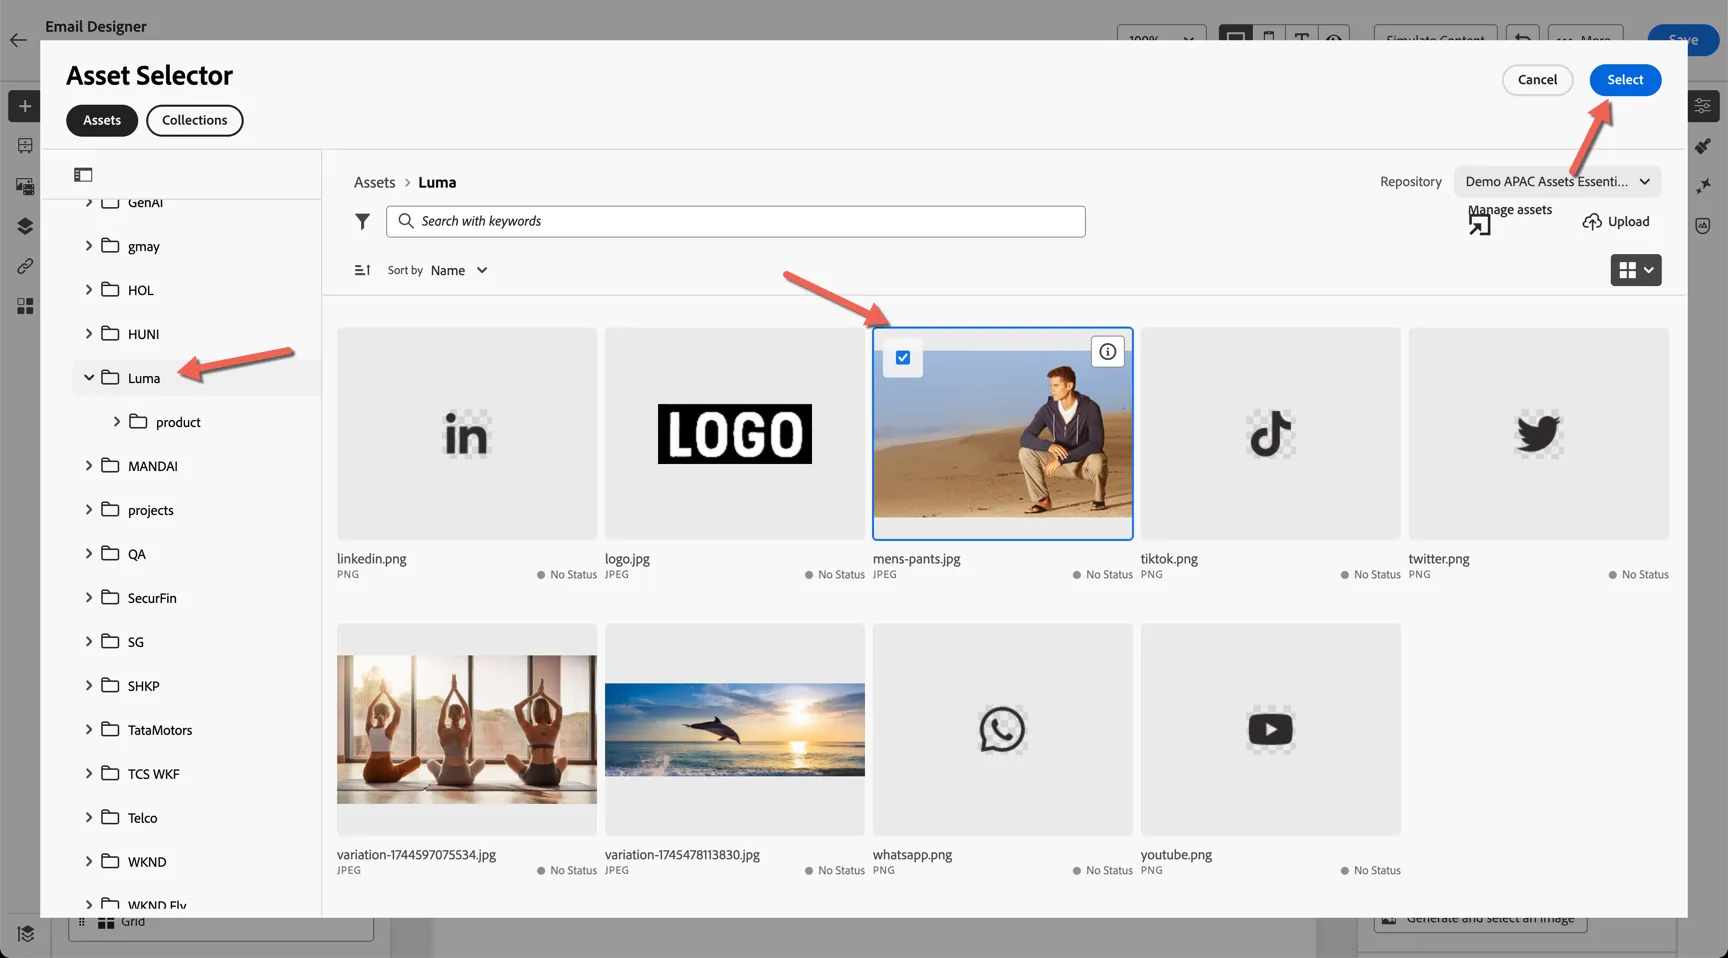Open the WKND folder
Viewport: 1728px width, 958px height.
pos(147,862)
